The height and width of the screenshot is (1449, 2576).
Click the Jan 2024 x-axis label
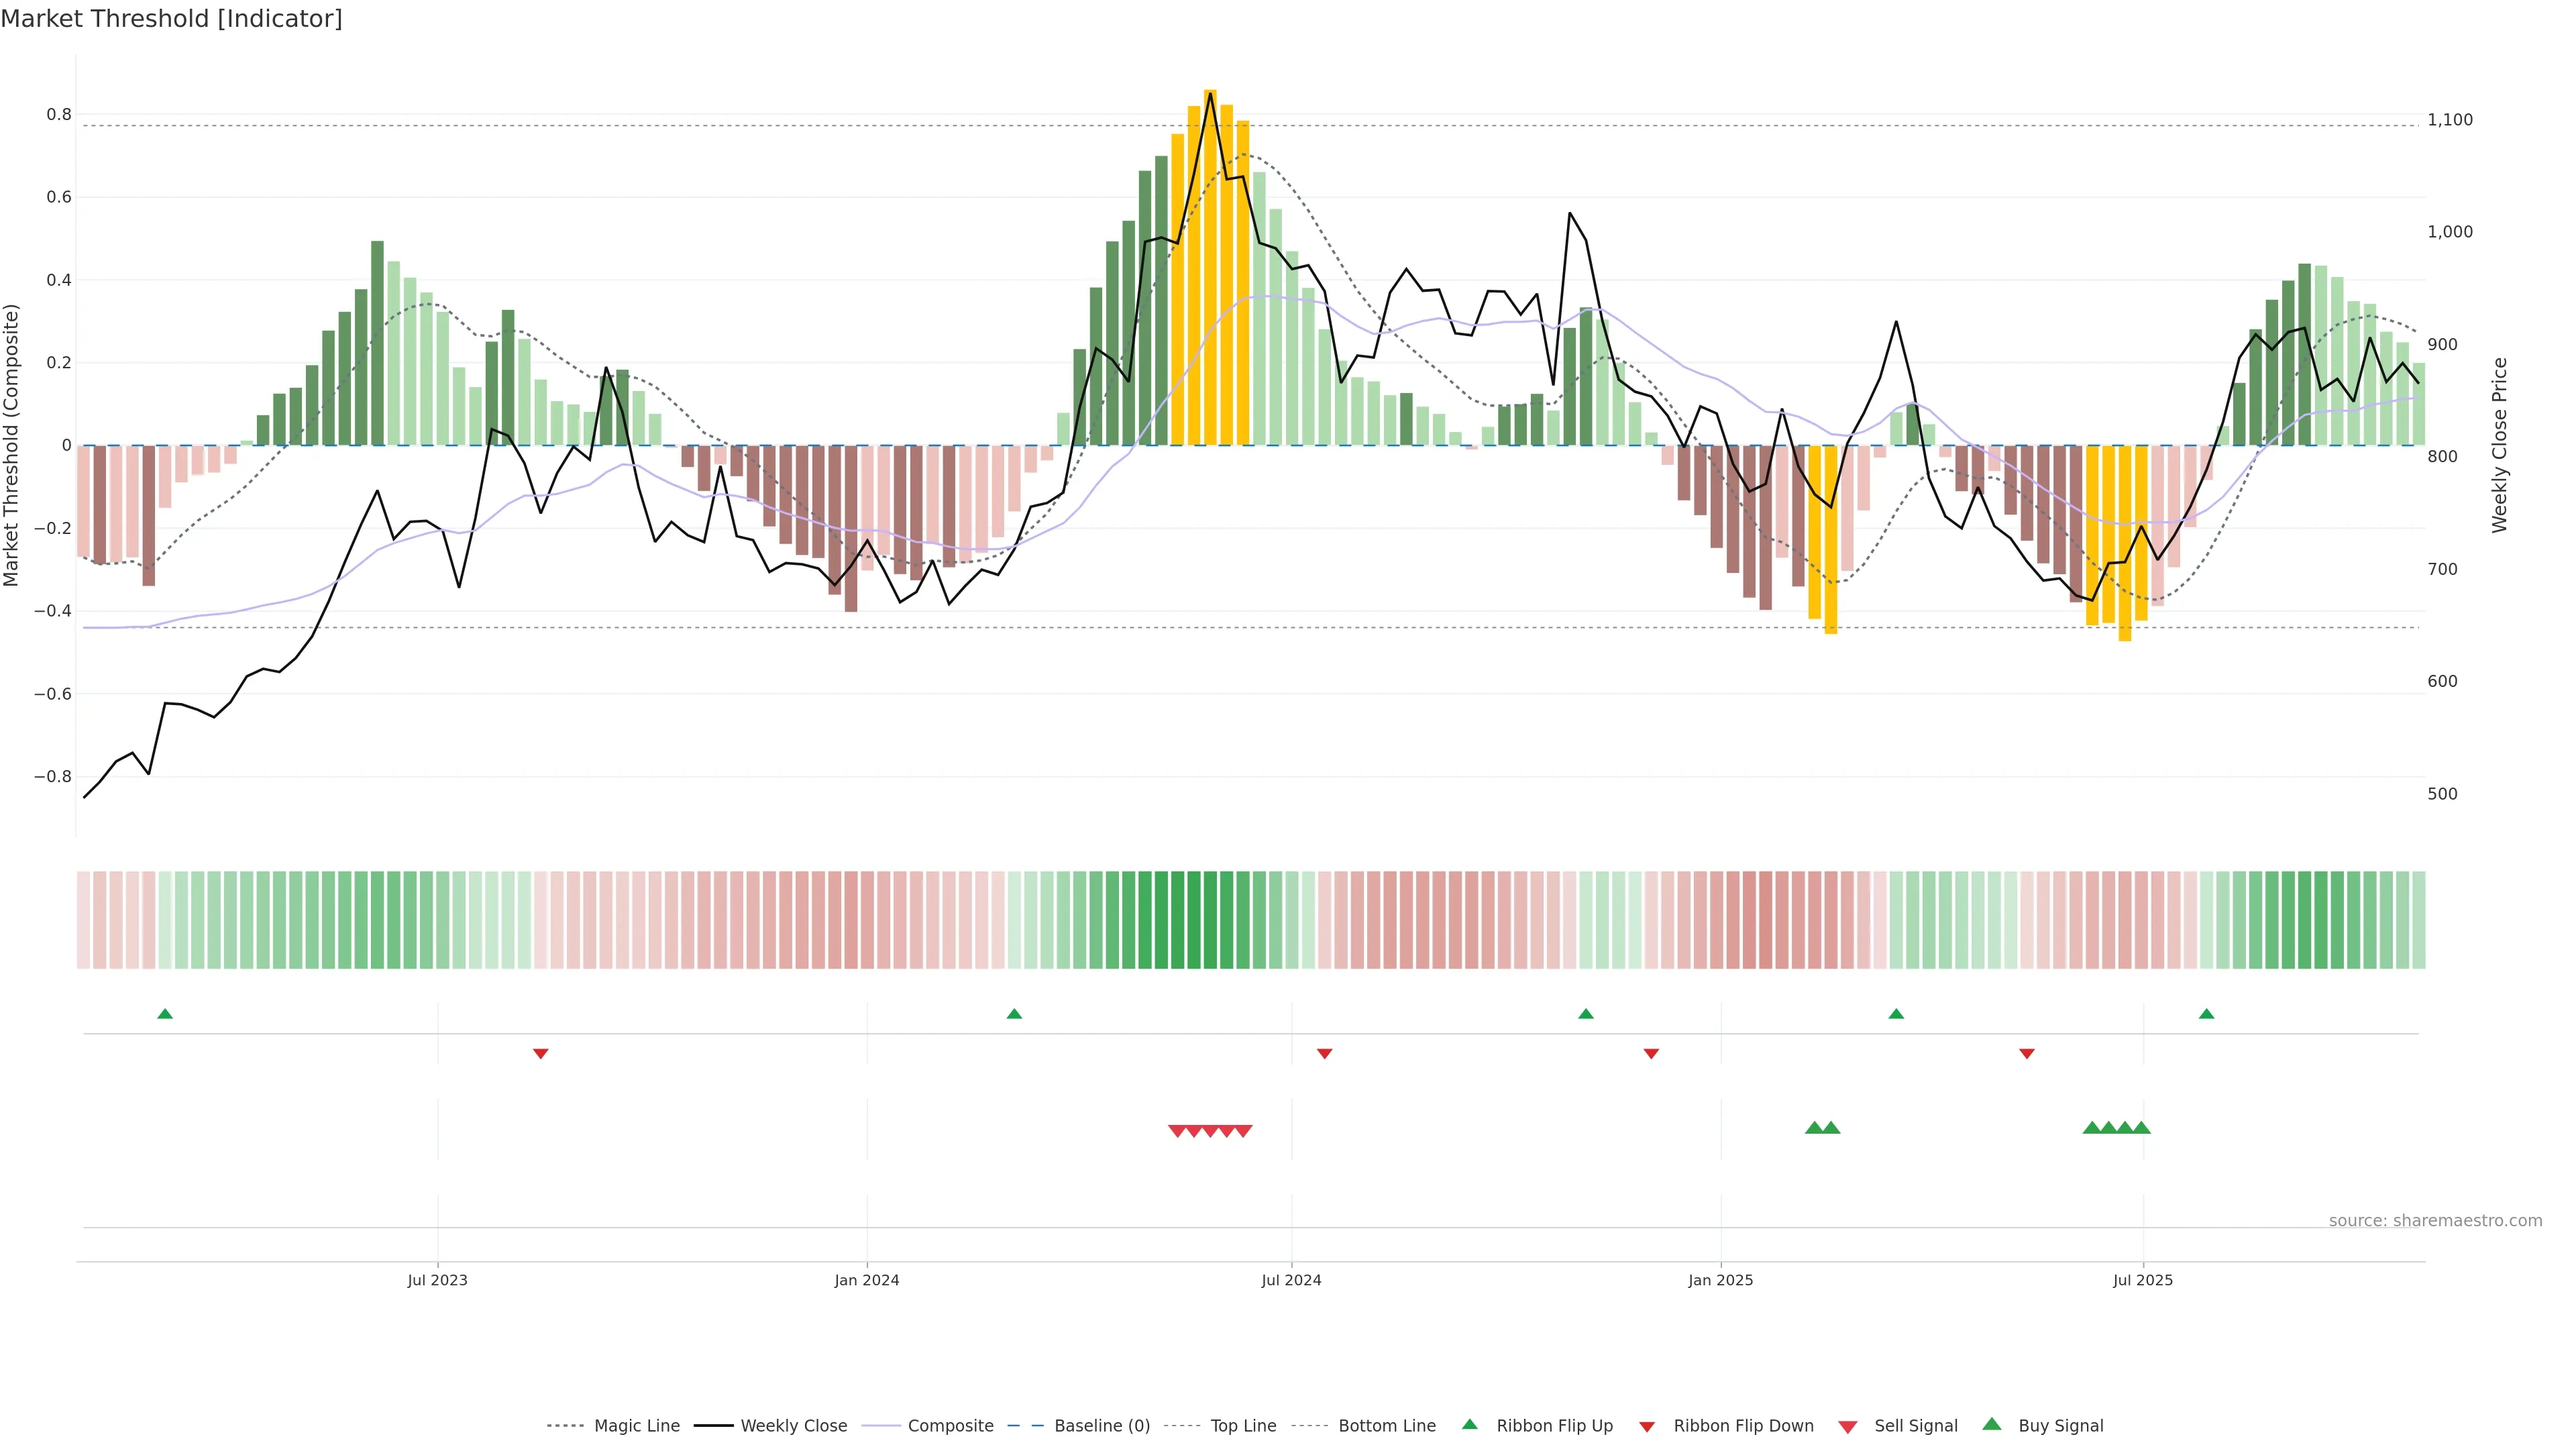tap(866, 1280)
